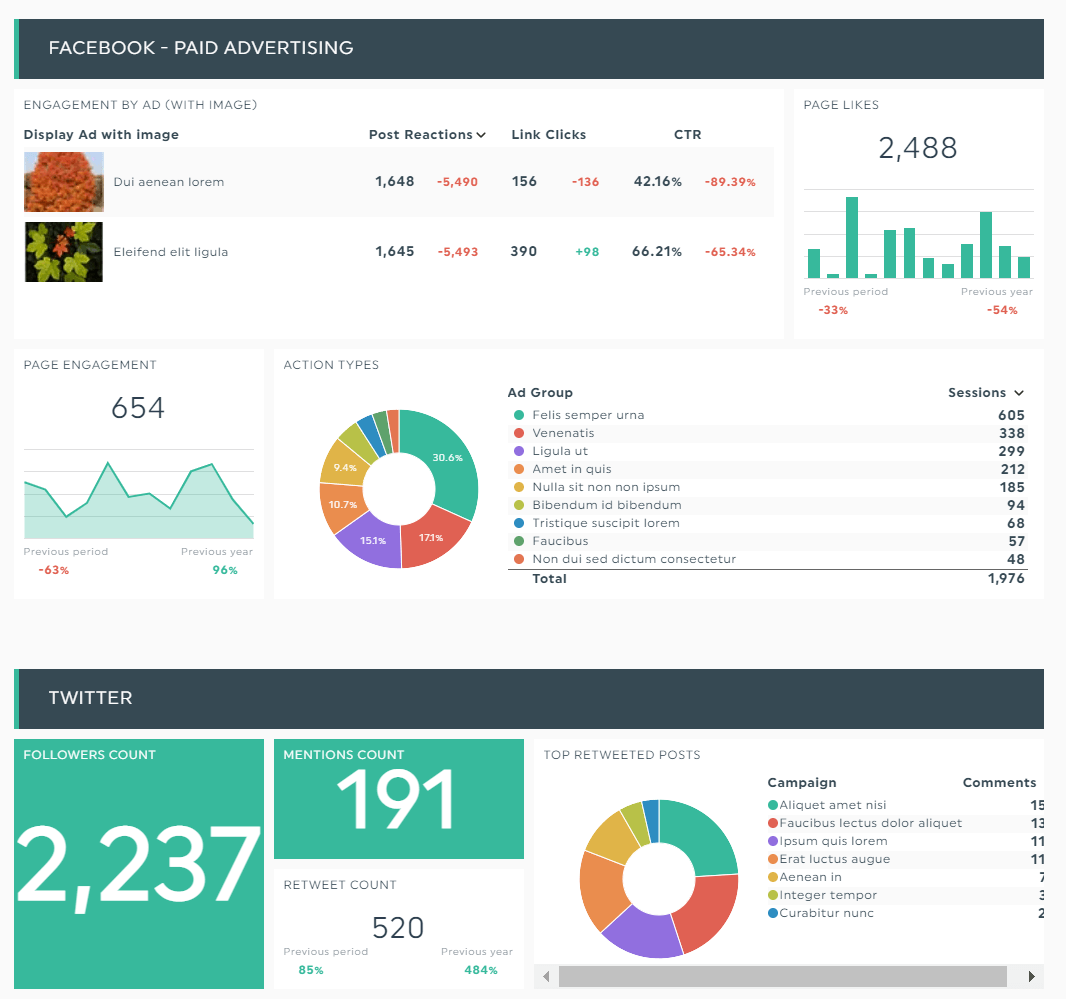Click the Twitter section header
The image size is (1066, 999).
[529, 698]
